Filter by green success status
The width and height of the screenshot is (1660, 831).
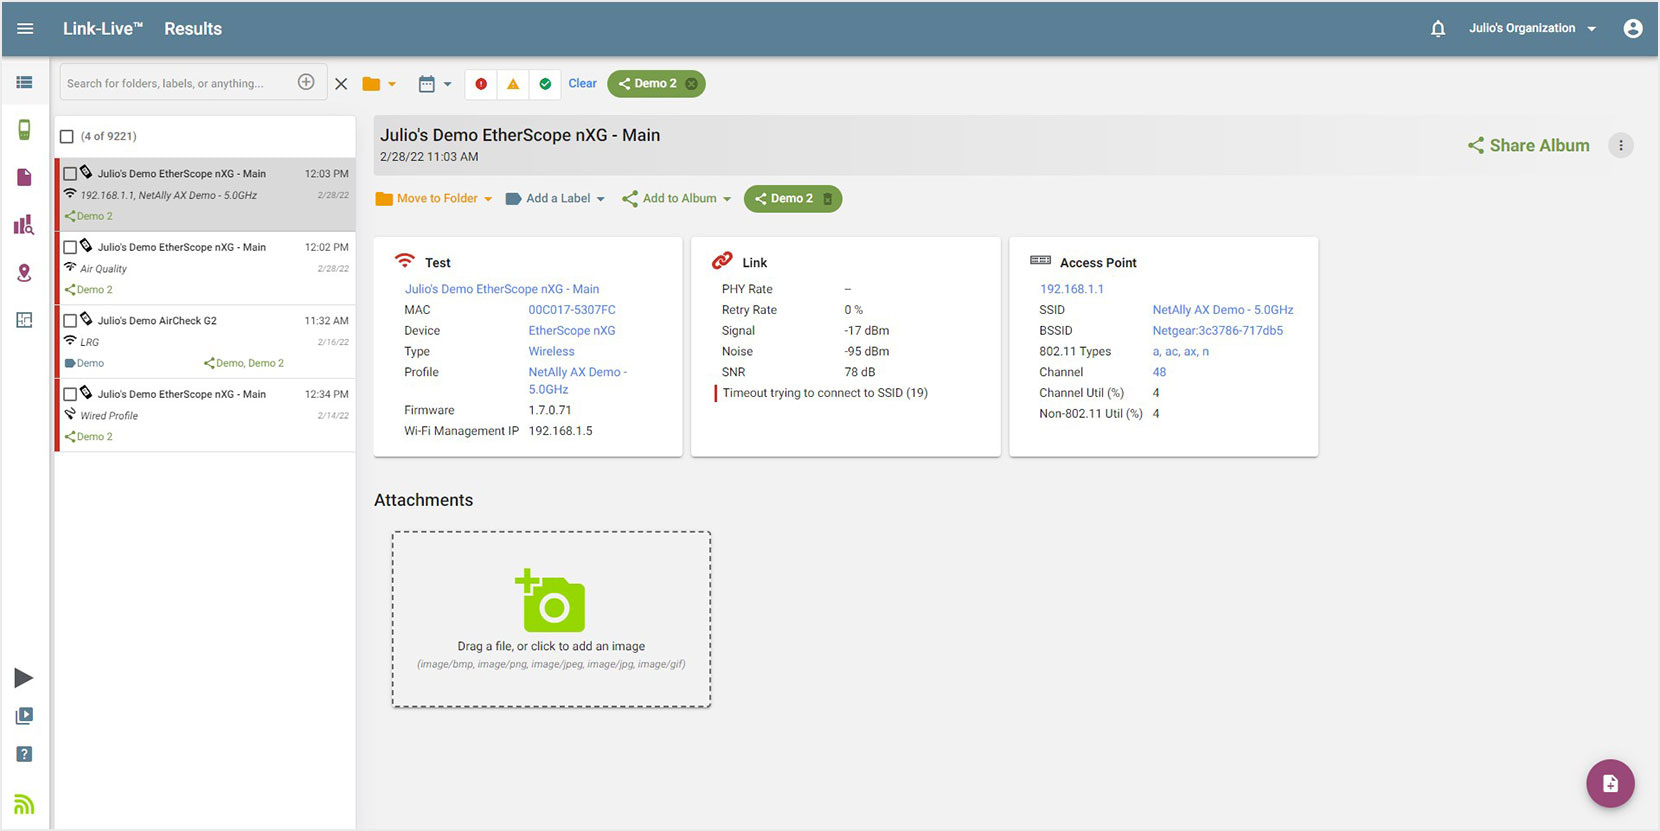click(x=545, y=84)
